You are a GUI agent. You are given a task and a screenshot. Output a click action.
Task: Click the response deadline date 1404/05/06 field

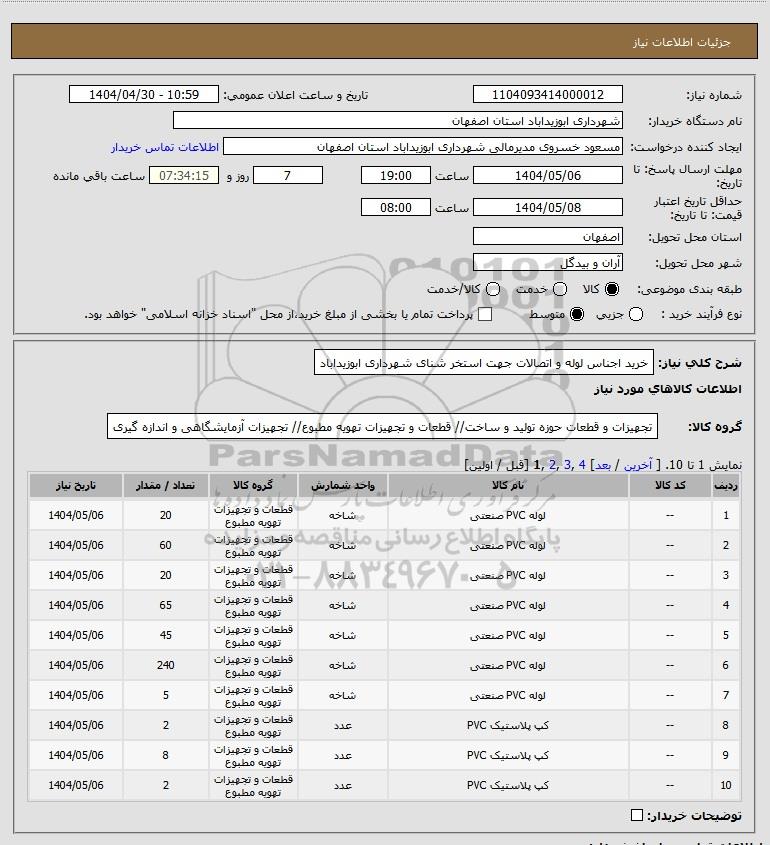coord(547,175)
